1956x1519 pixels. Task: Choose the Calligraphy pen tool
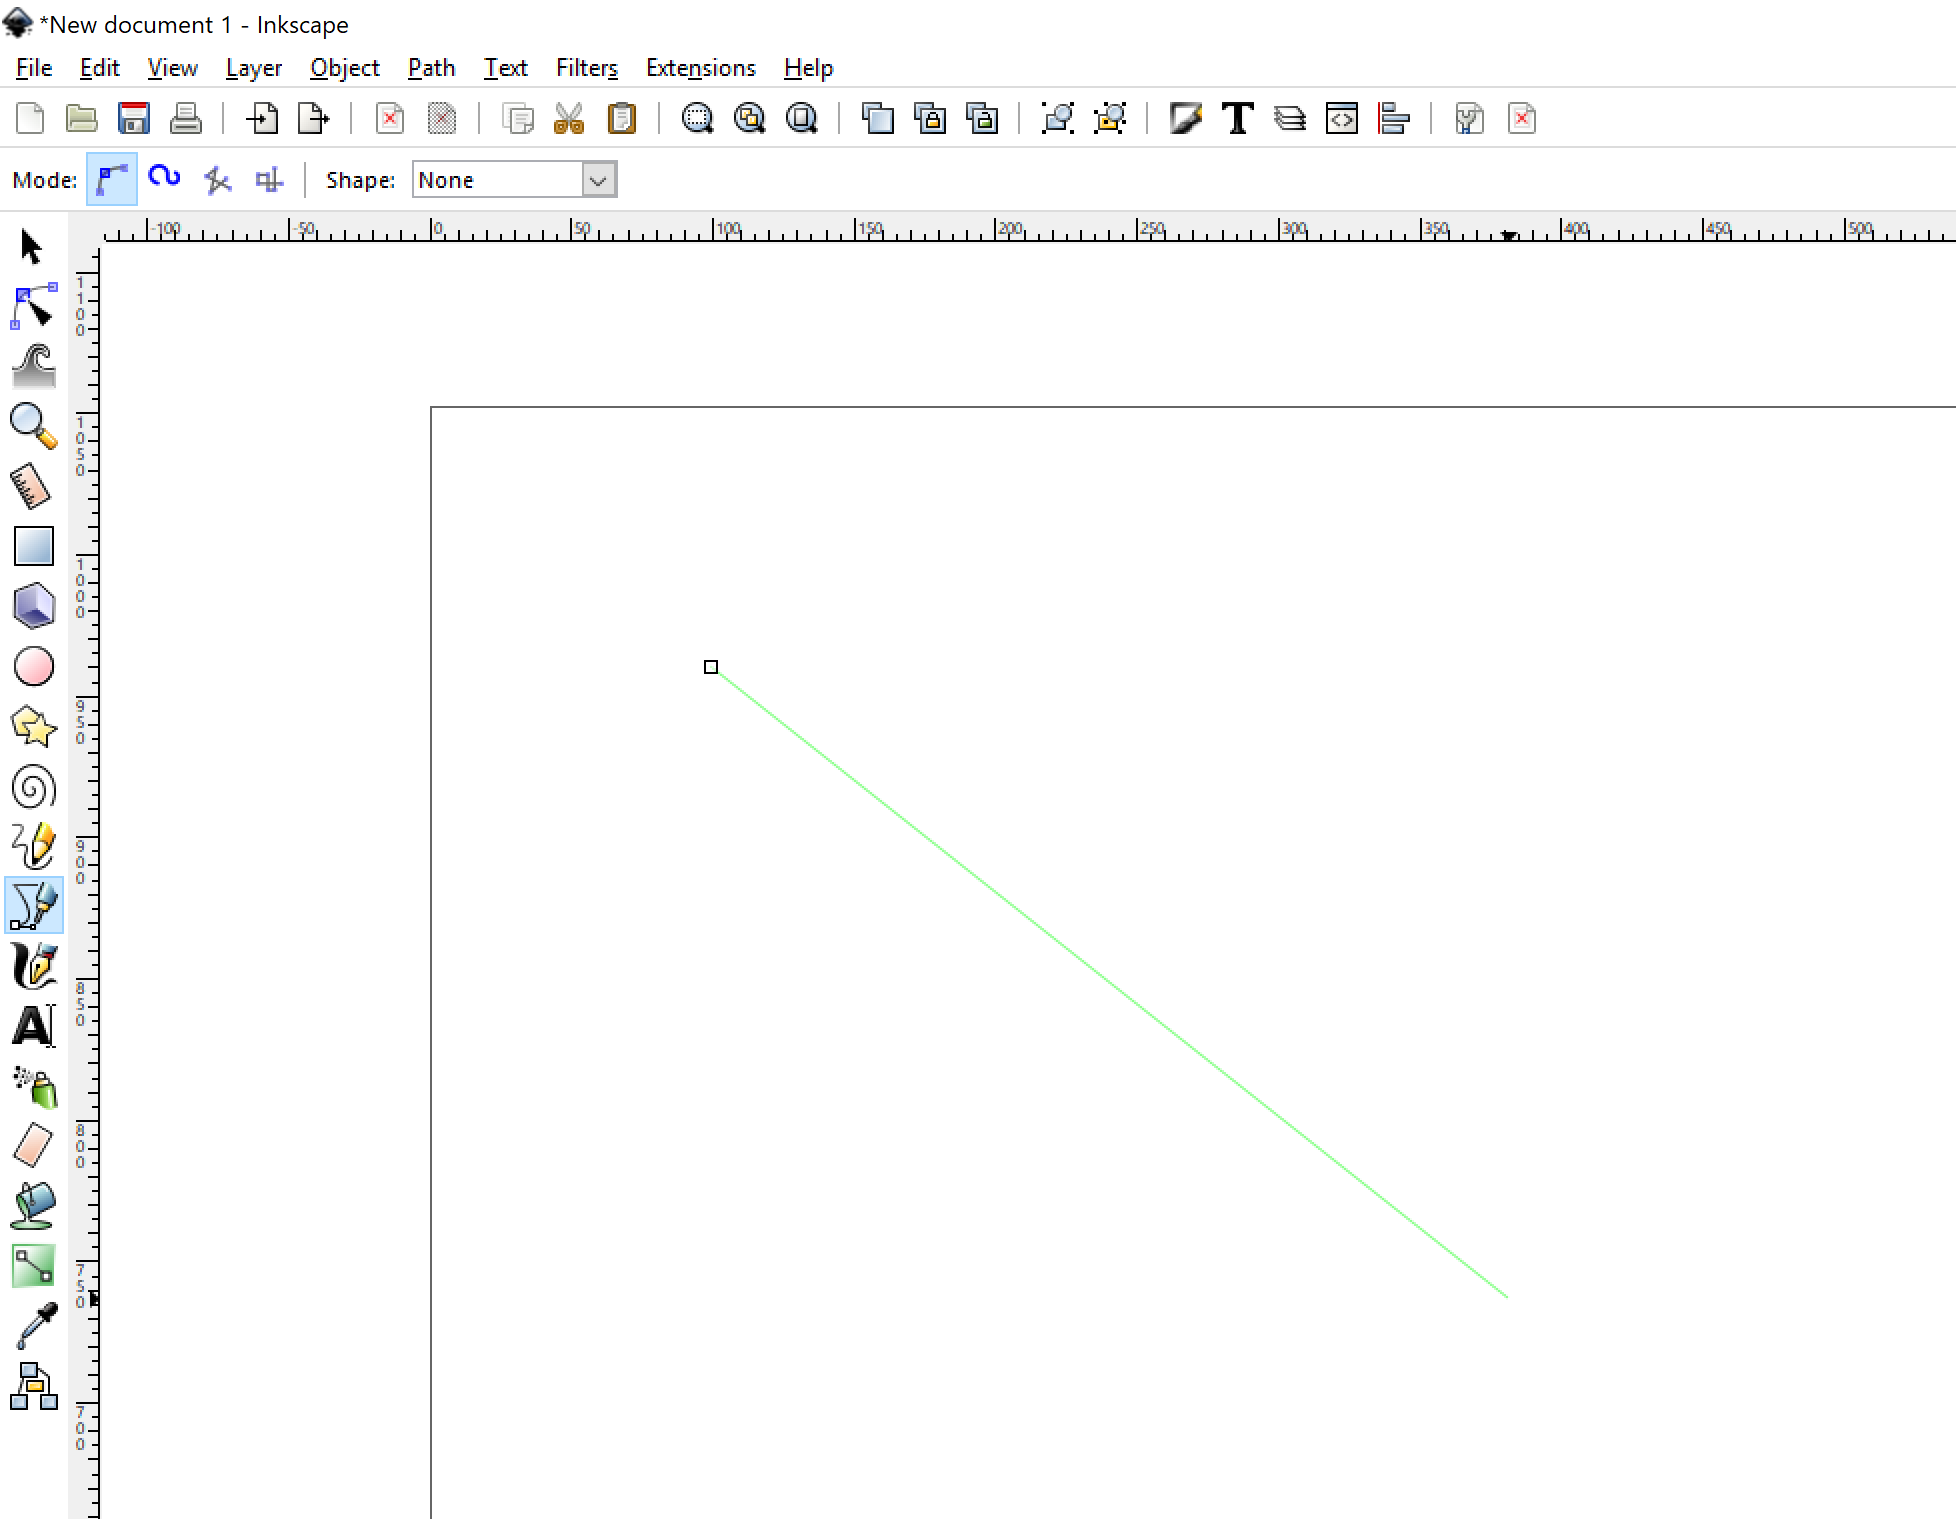pyautogui.click(x=33, y=966)
